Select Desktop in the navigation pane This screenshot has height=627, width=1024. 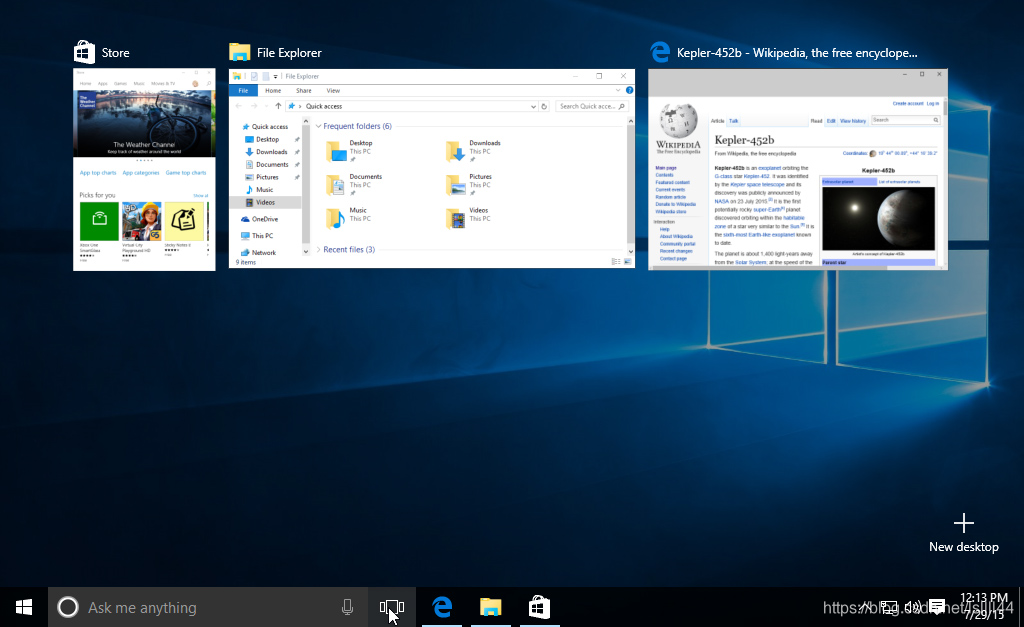point(263,139)
